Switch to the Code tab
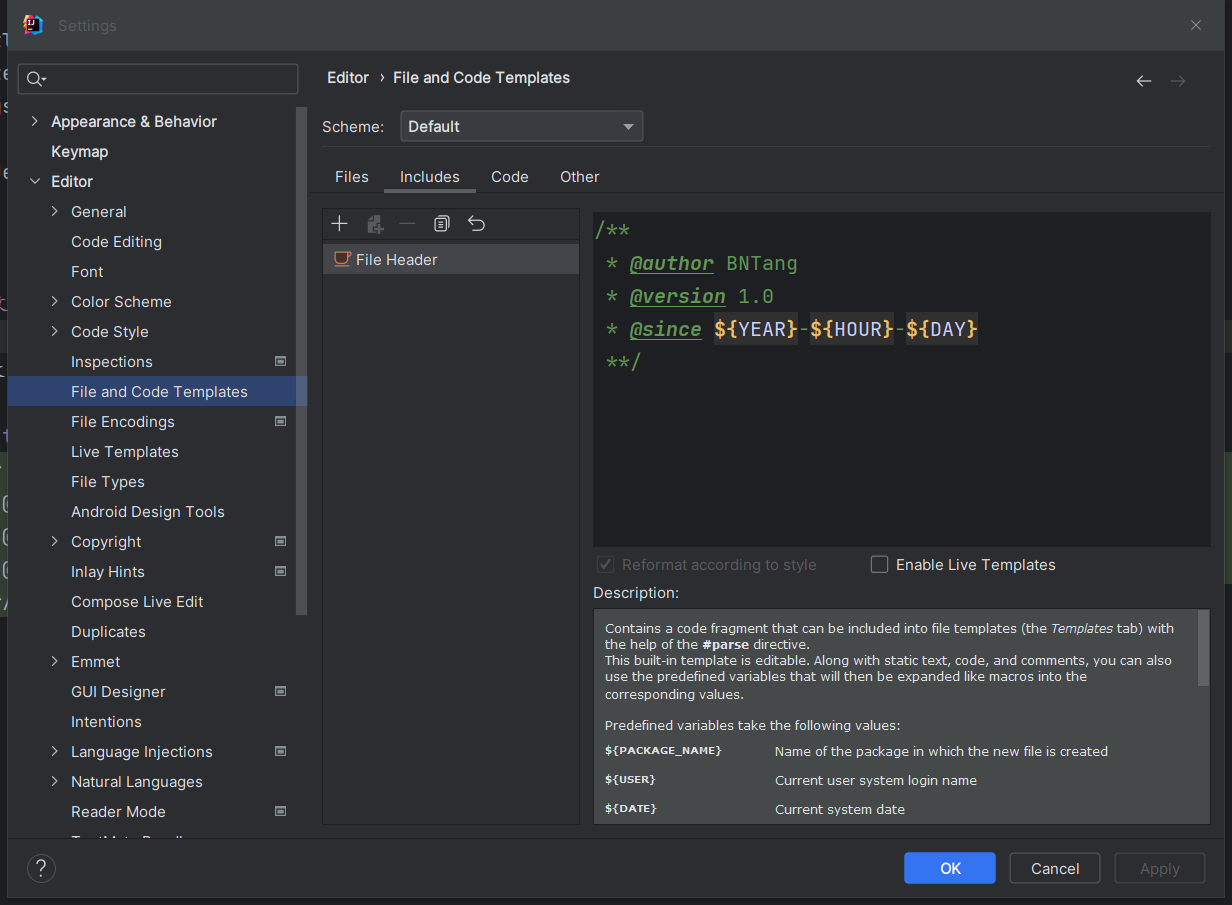 click(509, 176)
